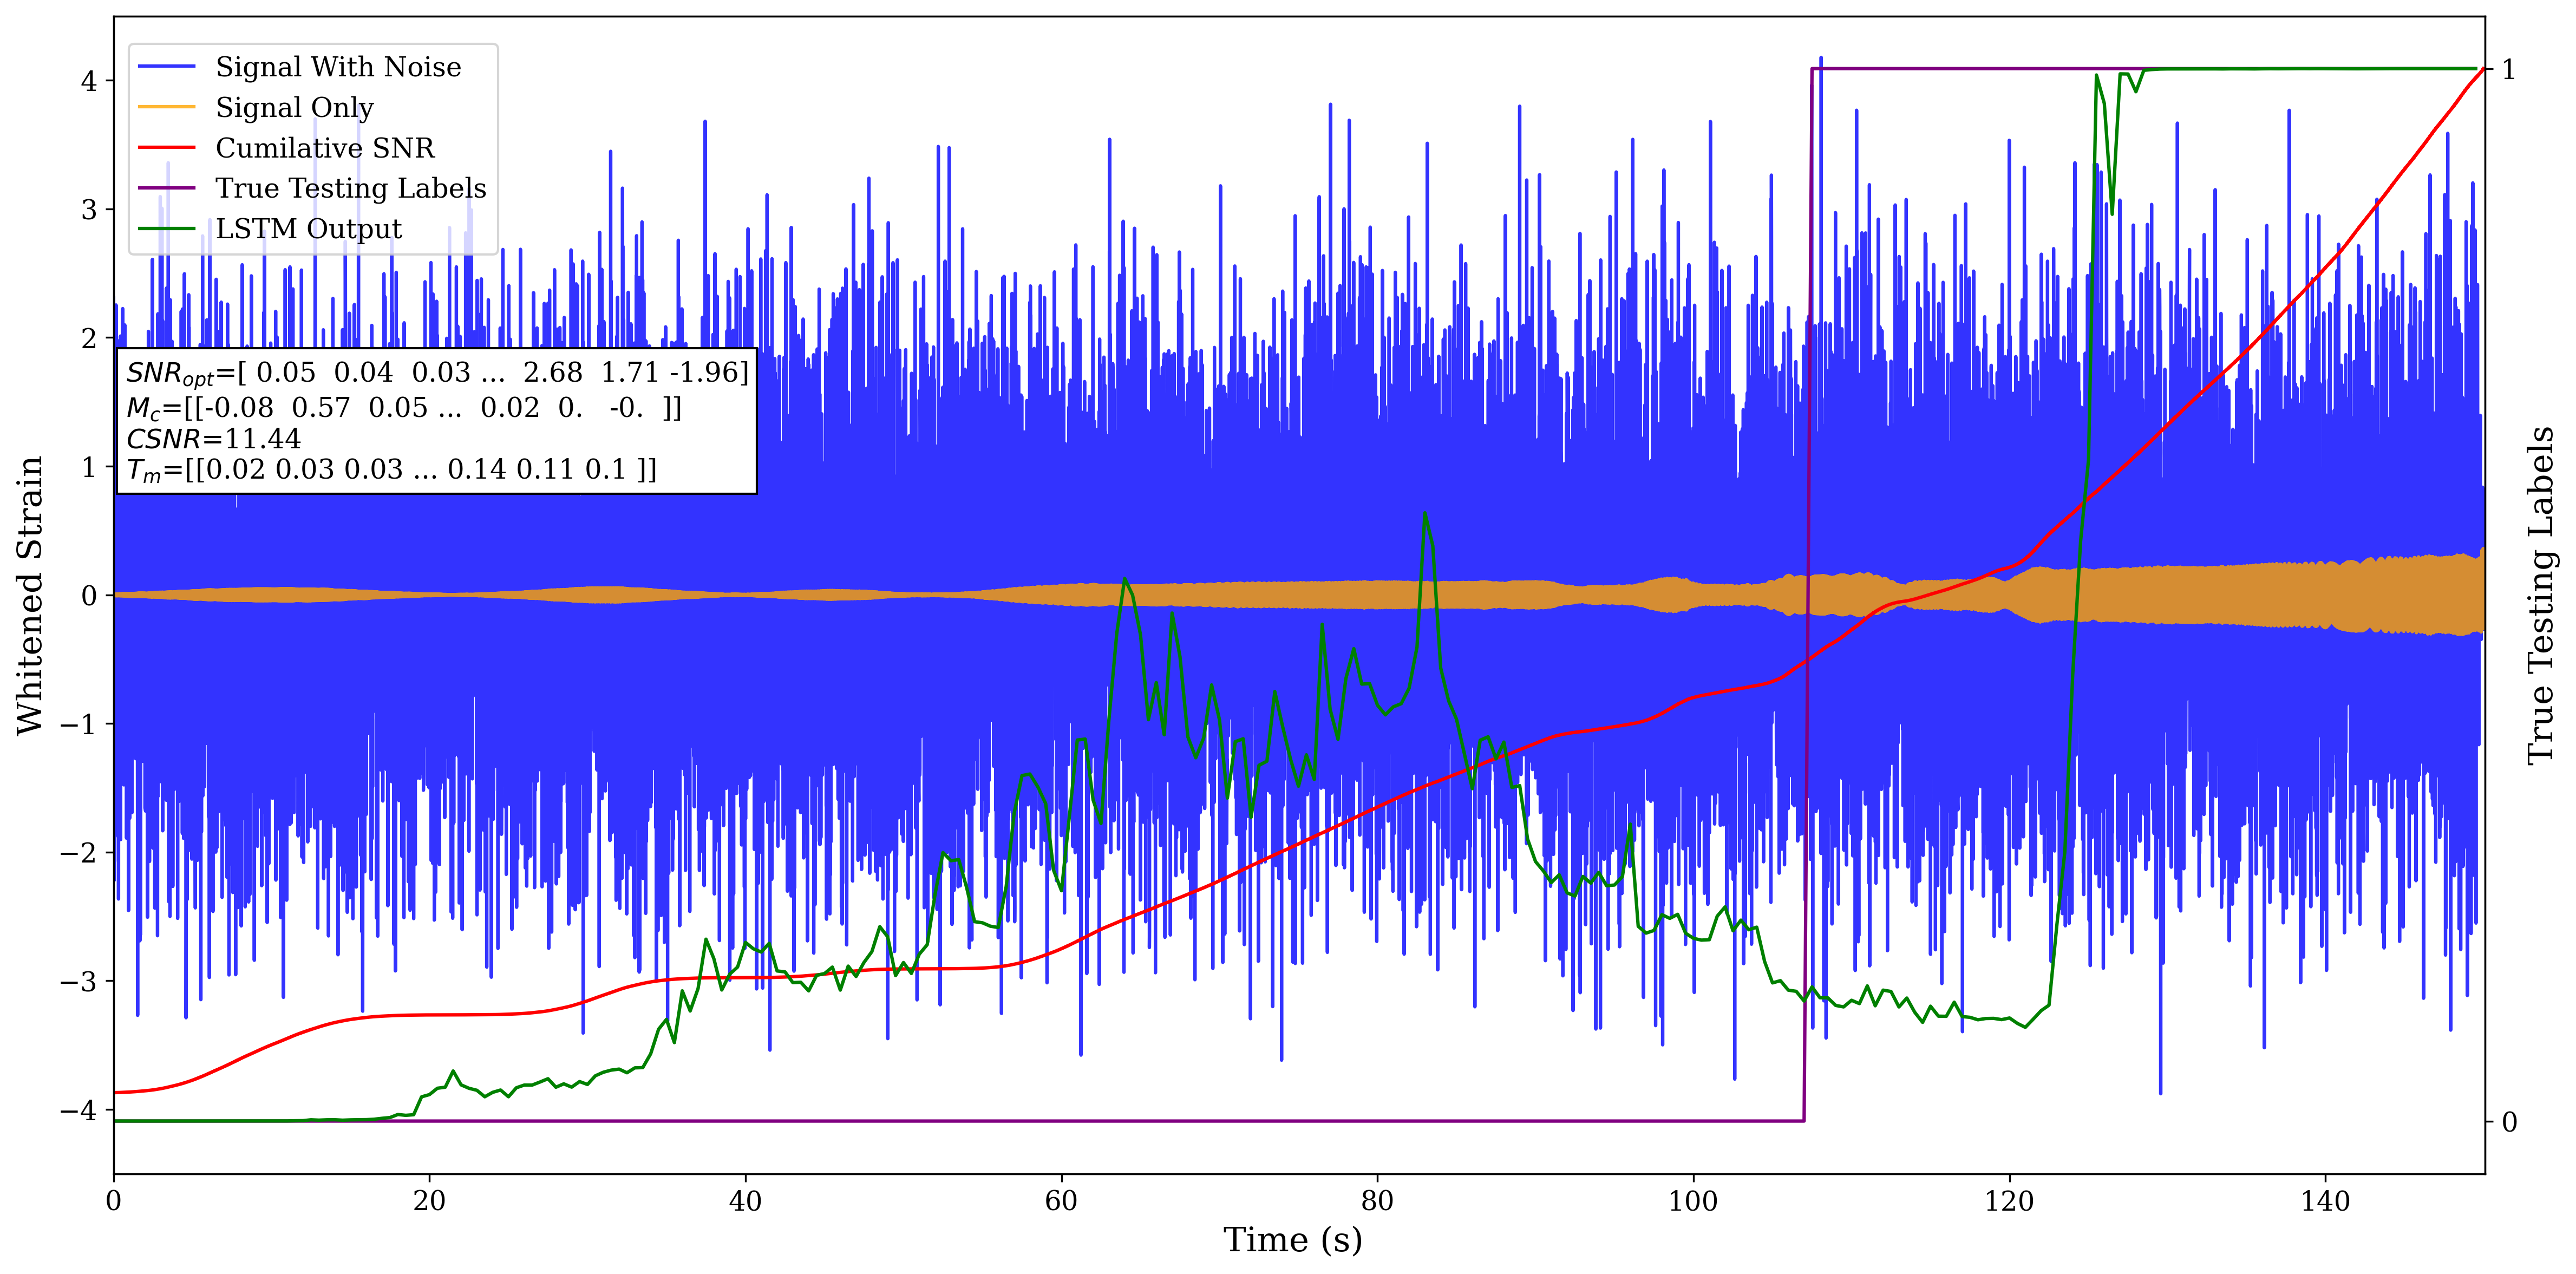Click the 'Whitened Strain' y-axis title
The height and width of the screenshot is (1274, 2576).
[x=30, y=595]
